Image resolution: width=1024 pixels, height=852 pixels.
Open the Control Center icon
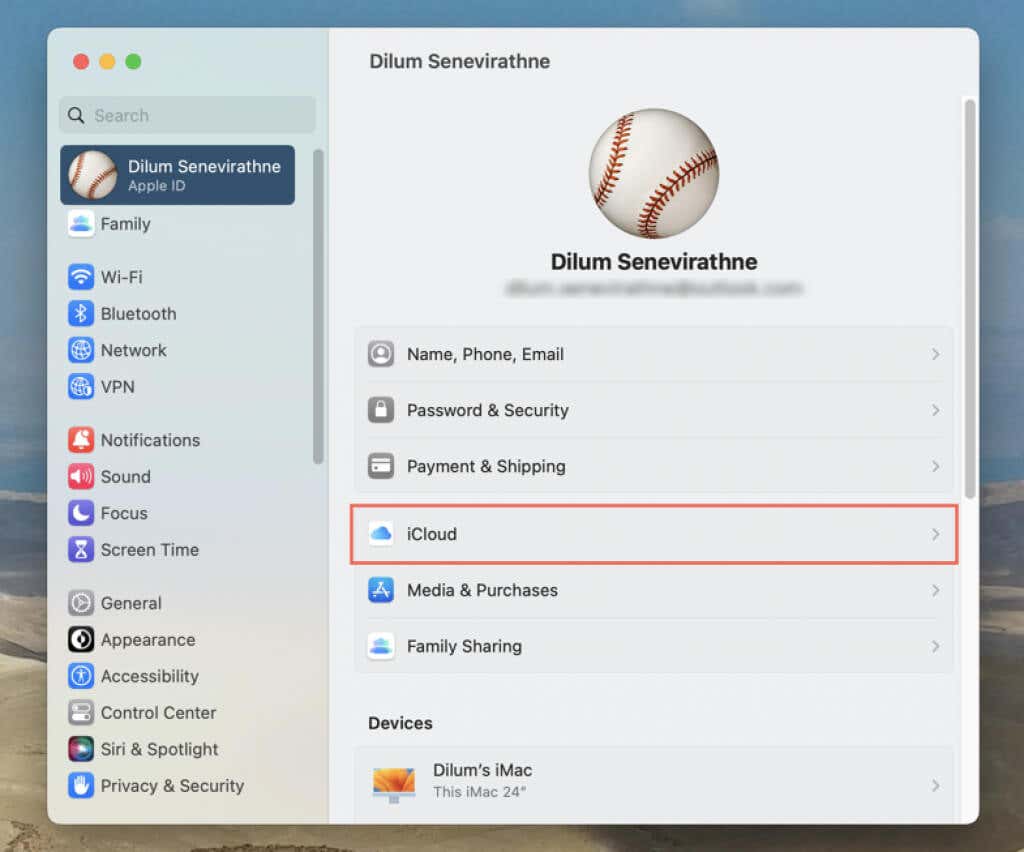coord(81,713)
